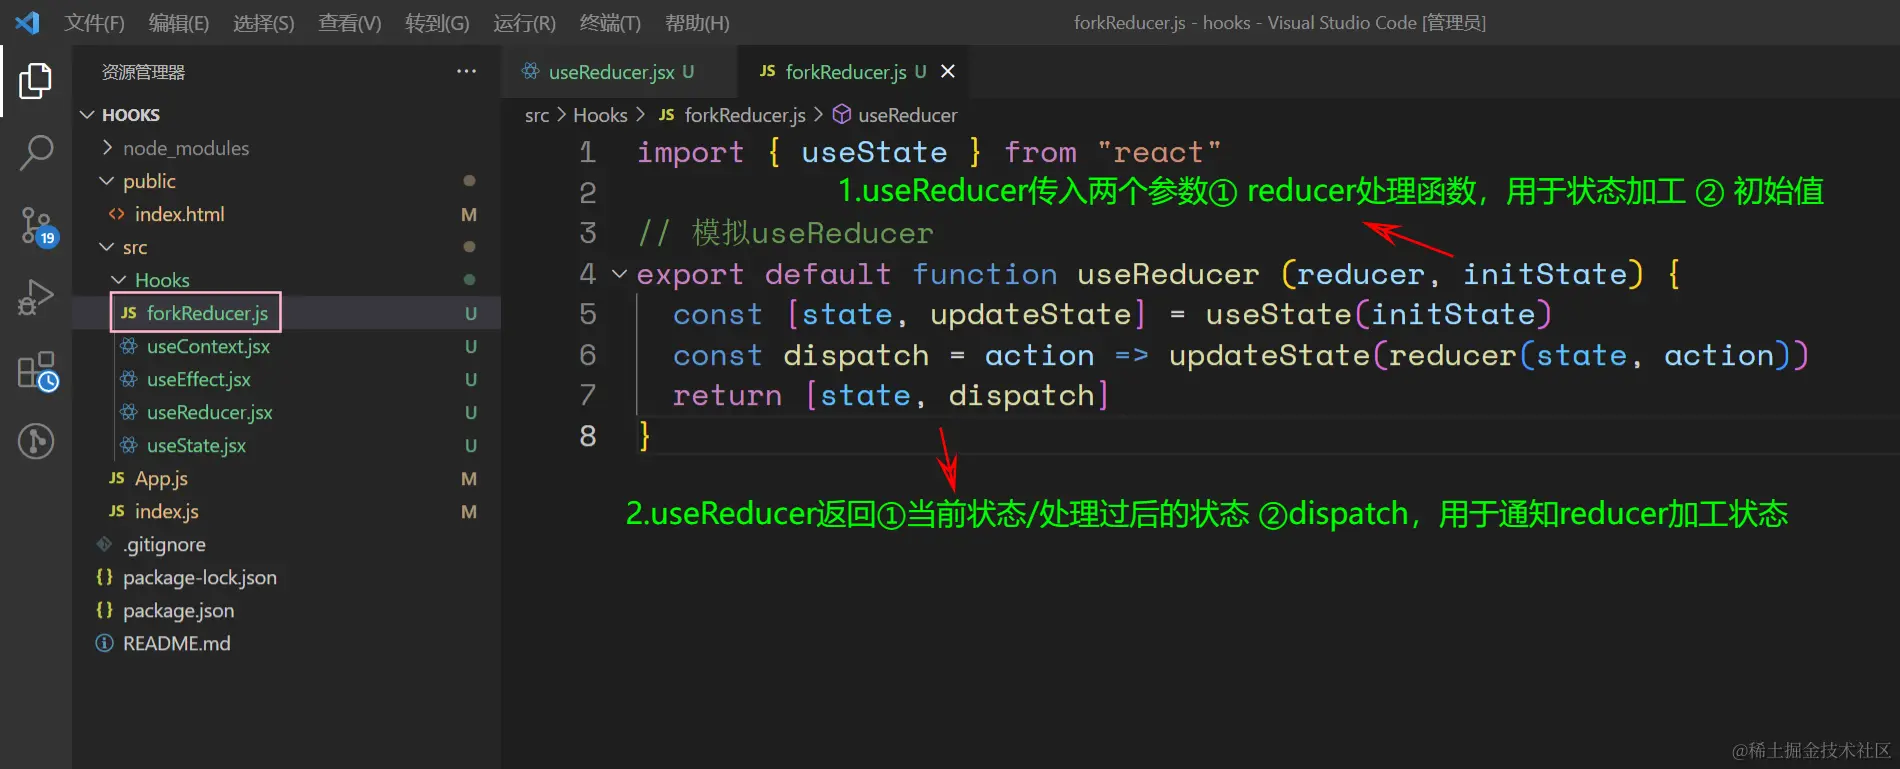Open the 运行(R) menu
1900x769 pixels.
524,23
